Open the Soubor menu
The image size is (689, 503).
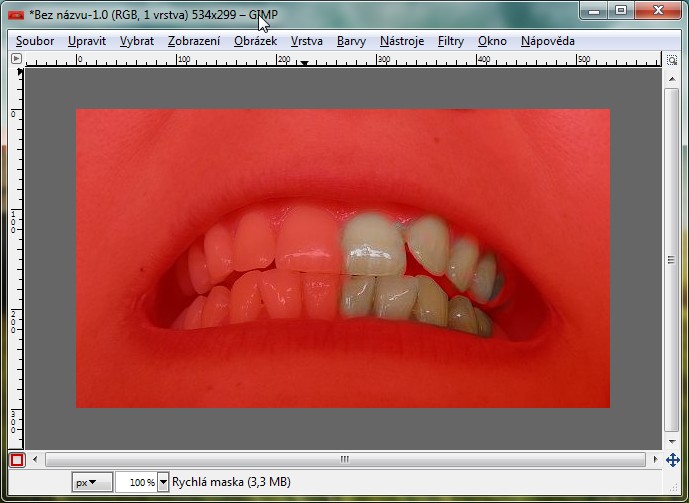pyautogui.click(x=35, y=41)
